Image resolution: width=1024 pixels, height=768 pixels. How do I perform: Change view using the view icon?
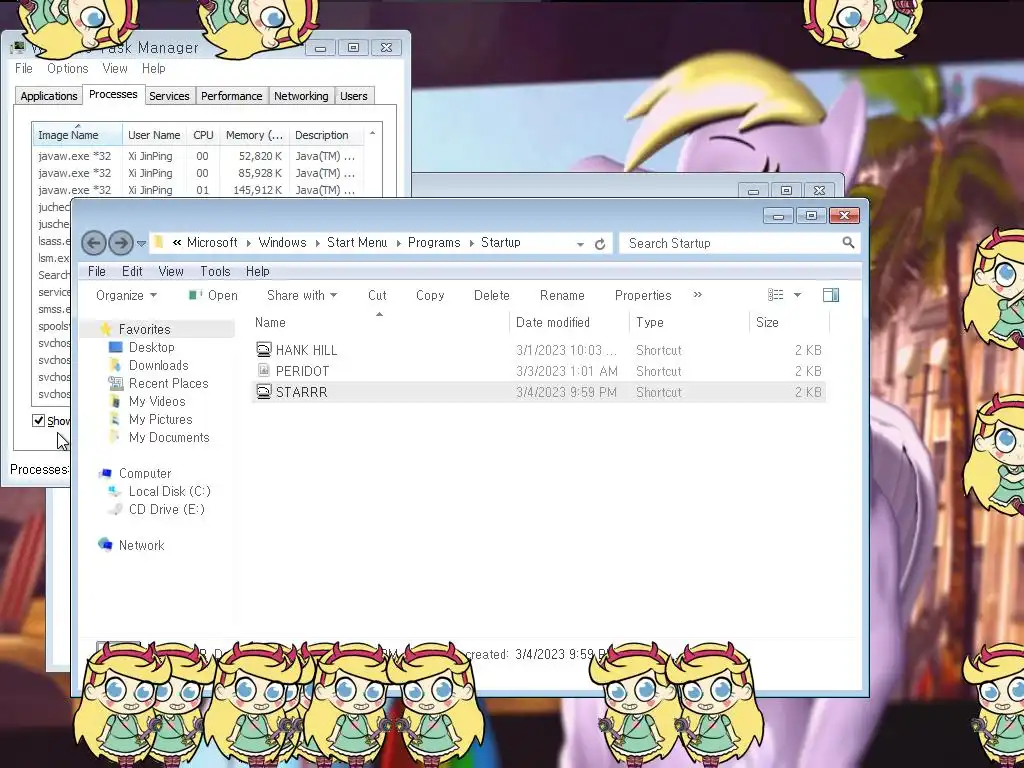coord(775,295)
